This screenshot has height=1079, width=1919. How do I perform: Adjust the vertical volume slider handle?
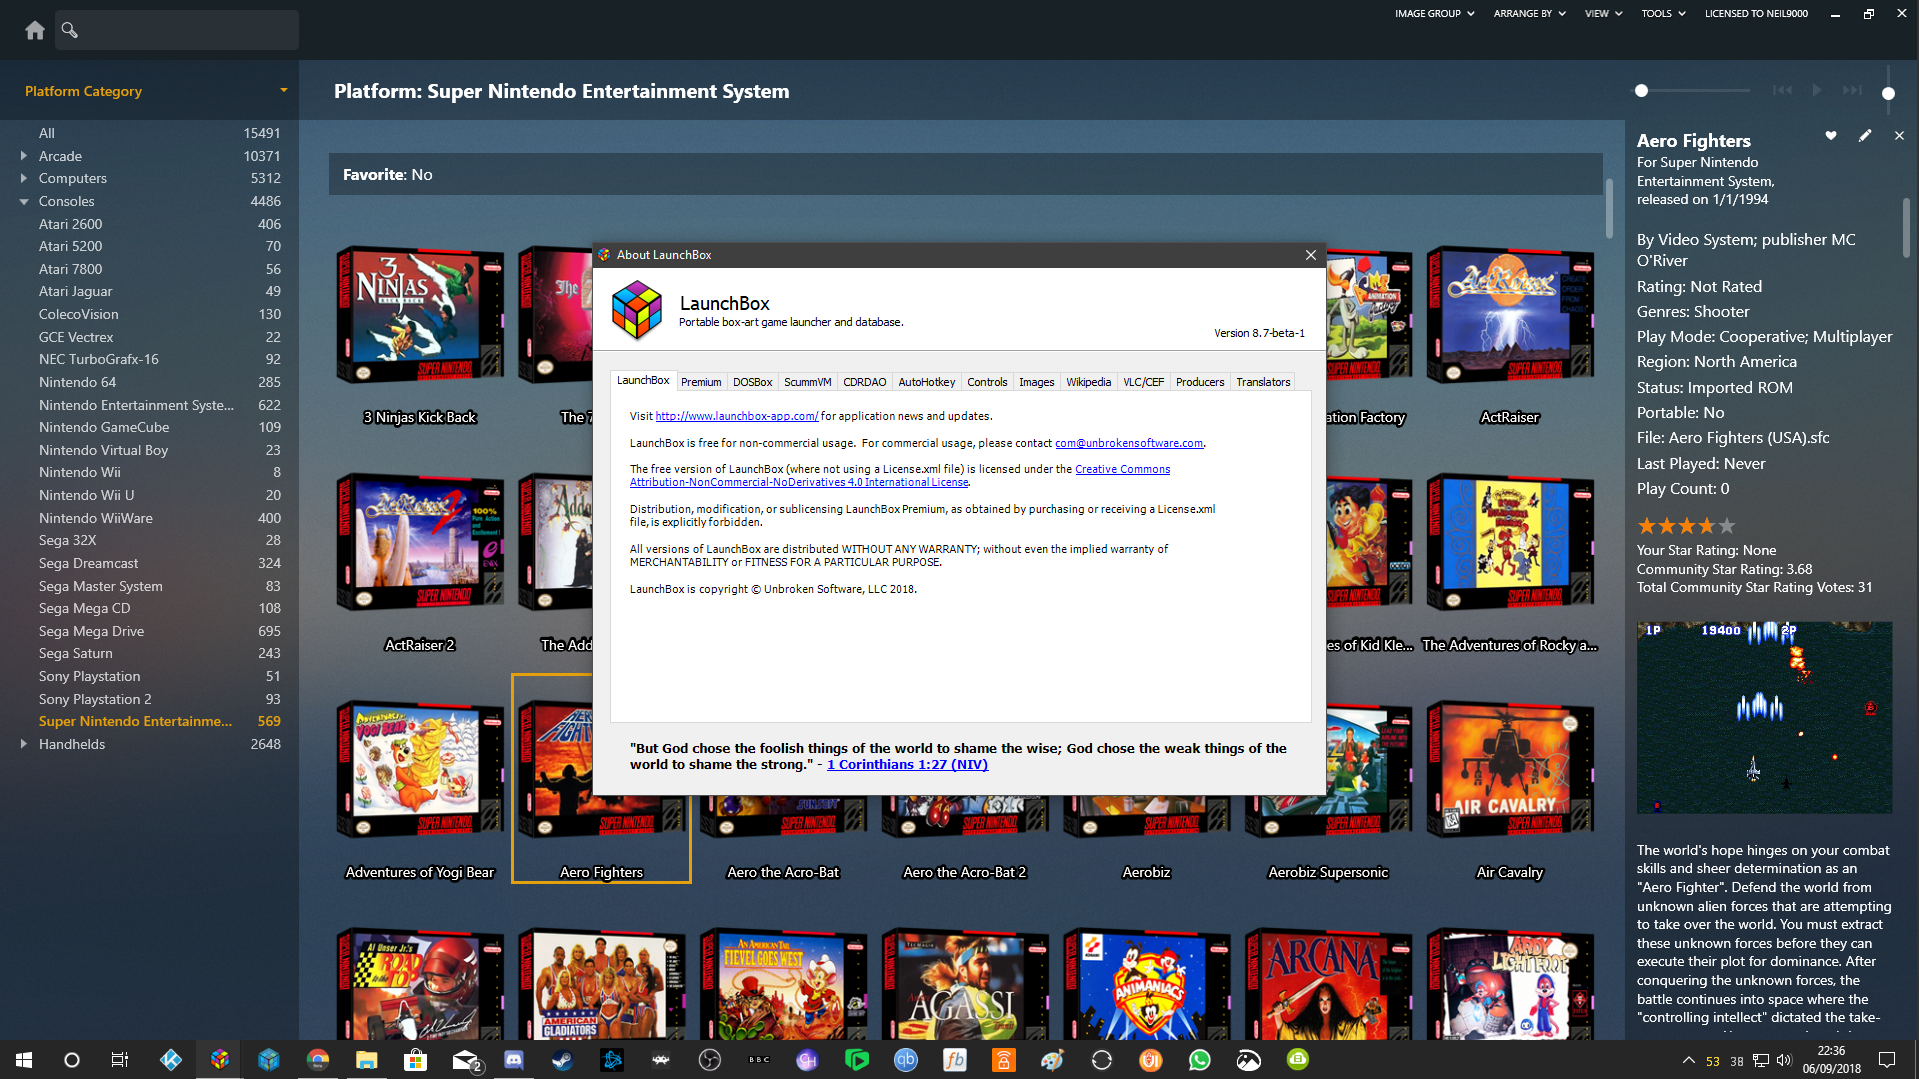coord(1888,94)
